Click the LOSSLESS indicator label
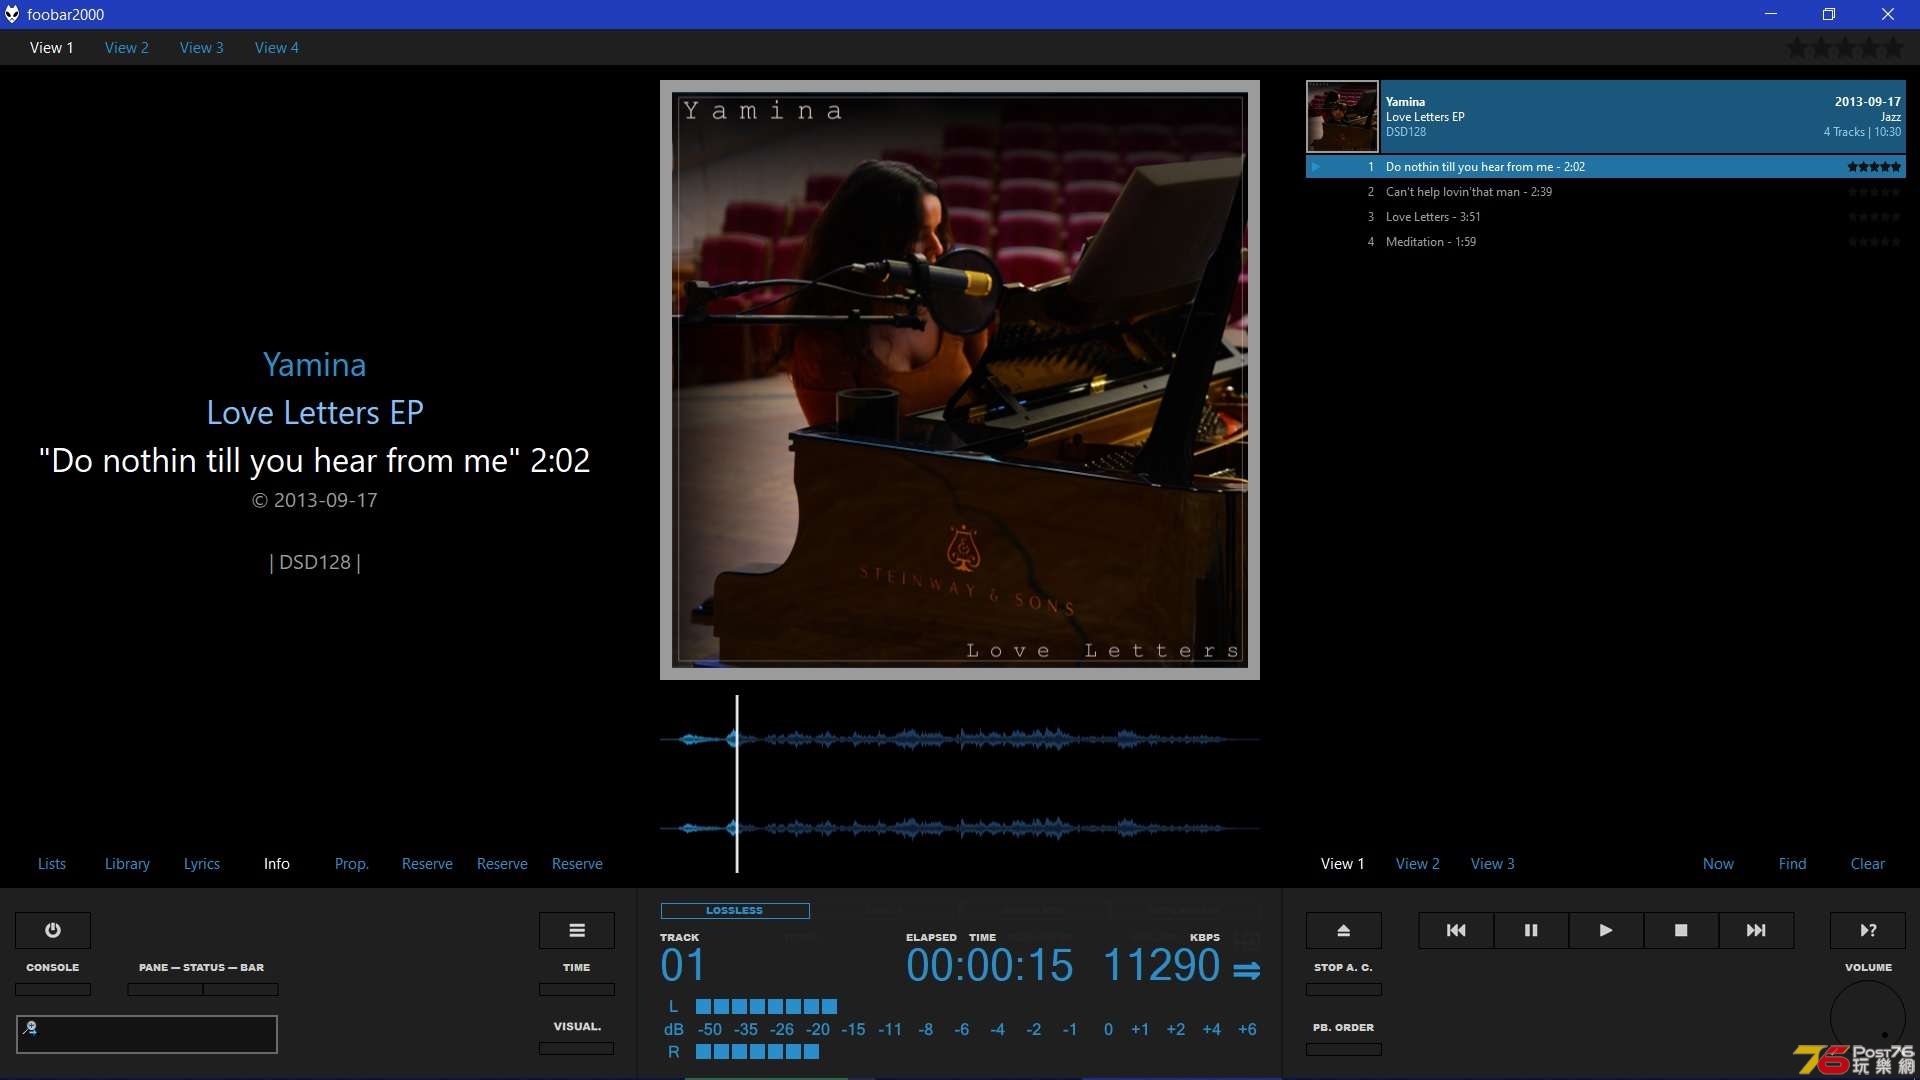This screenshot has height=1080, width=1920. 735,911
